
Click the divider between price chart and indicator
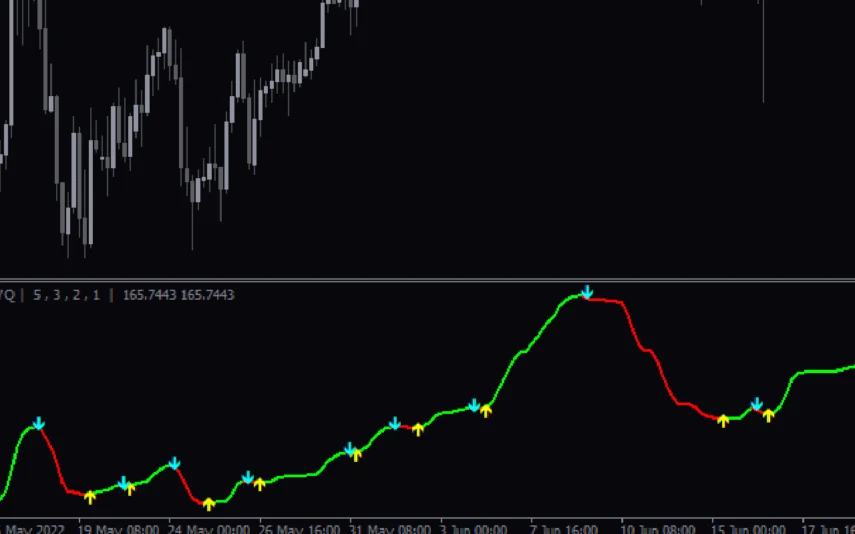(427, 279)
